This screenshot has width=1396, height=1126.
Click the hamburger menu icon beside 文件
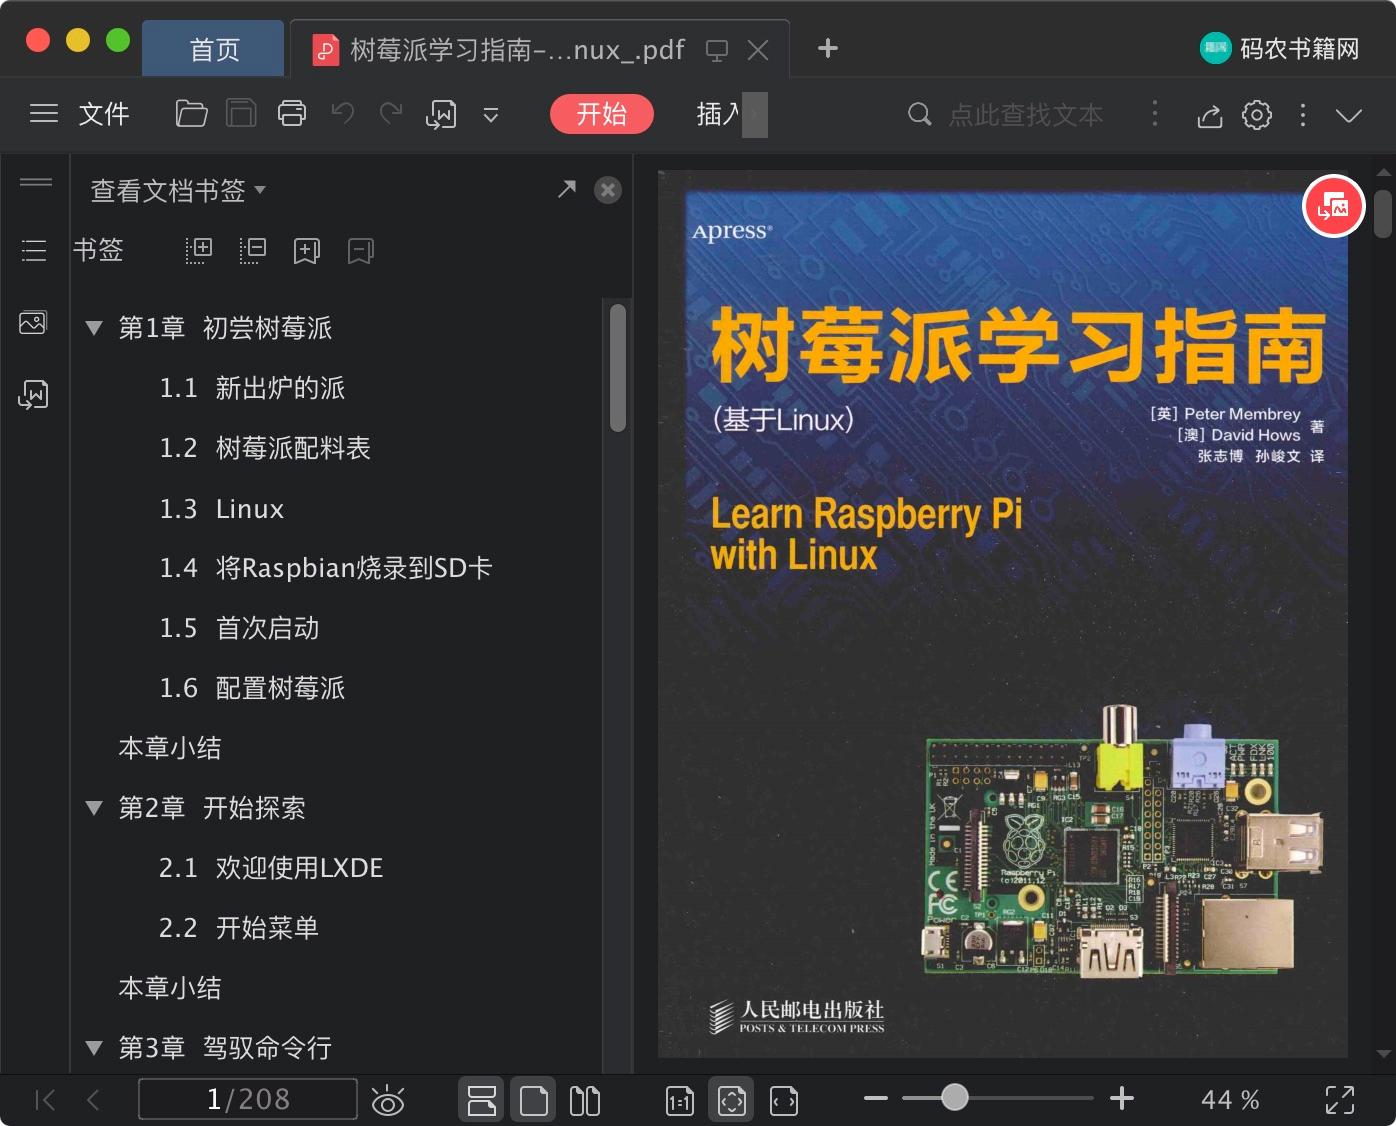point(44,114)
